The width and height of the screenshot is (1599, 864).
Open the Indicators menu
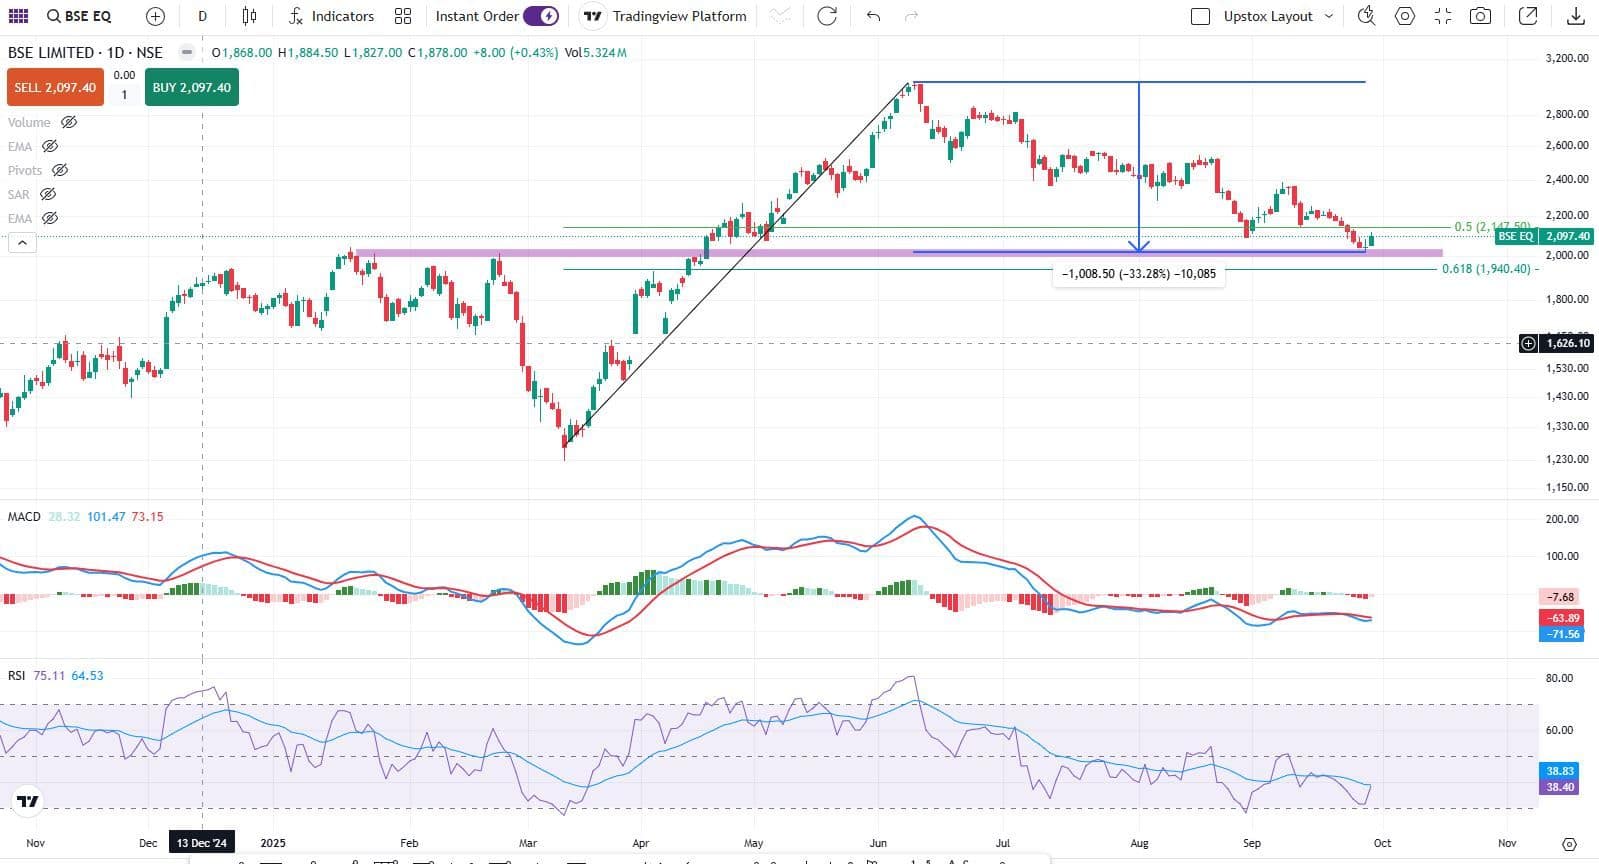pyautogui.click(x=331, y=16)
